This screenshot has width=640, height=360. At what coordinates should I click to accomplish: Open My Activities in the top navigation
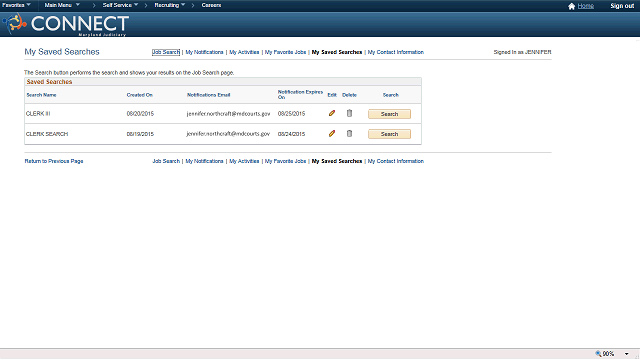click(244, 52)
